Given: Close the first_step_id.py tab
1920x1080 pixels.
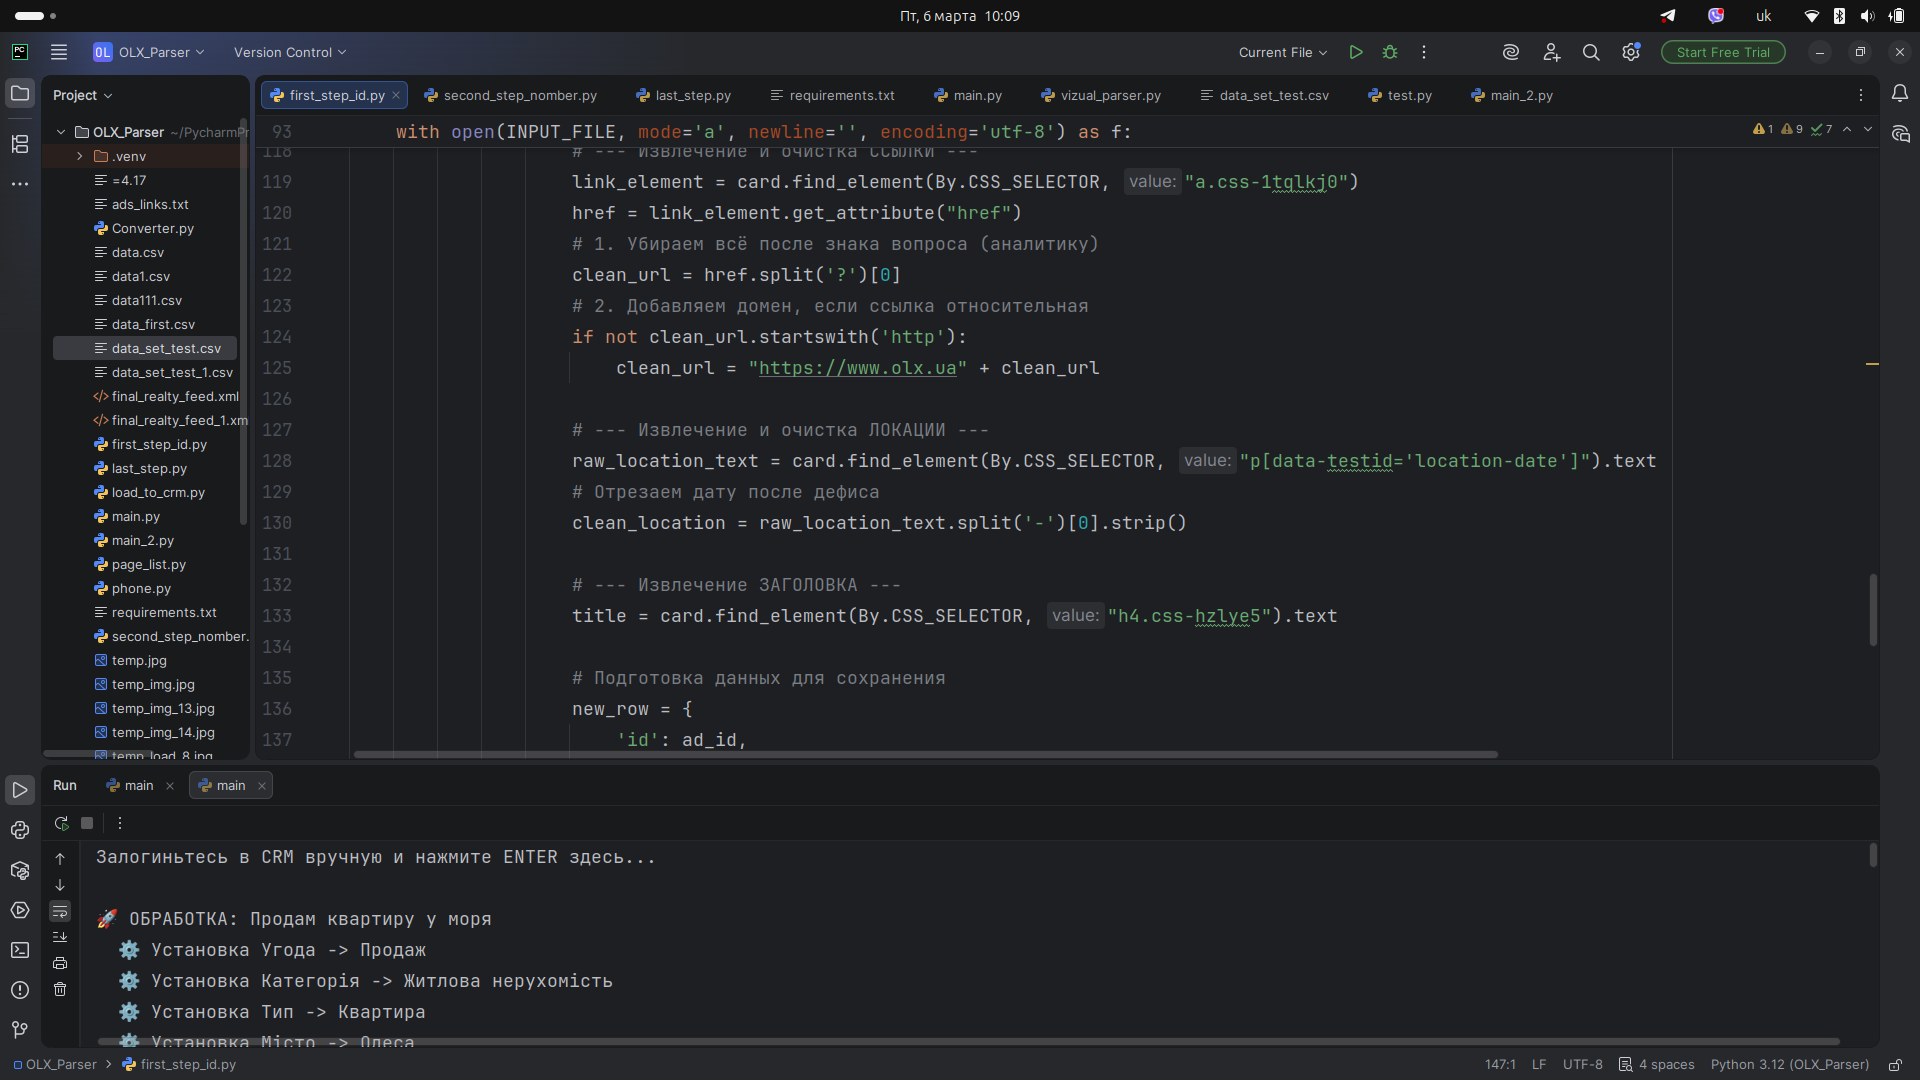Looking at the screenshot, I should pos(396,95).
